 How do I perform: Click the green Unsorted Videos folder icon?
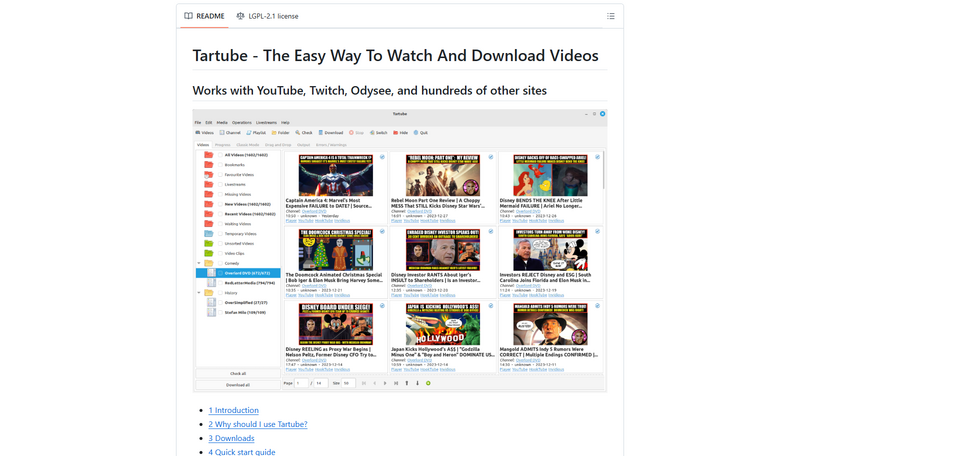click(208, 244)
